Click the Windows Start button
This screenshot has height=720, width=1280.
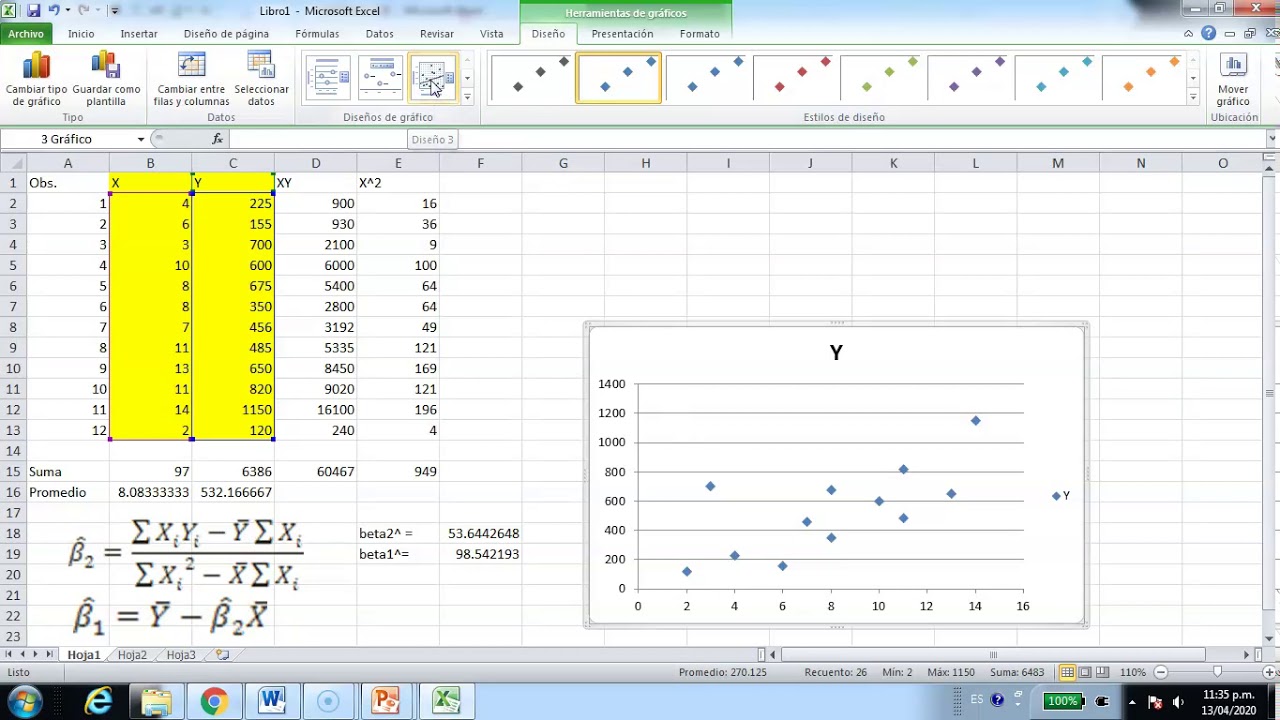coord(24,701)
